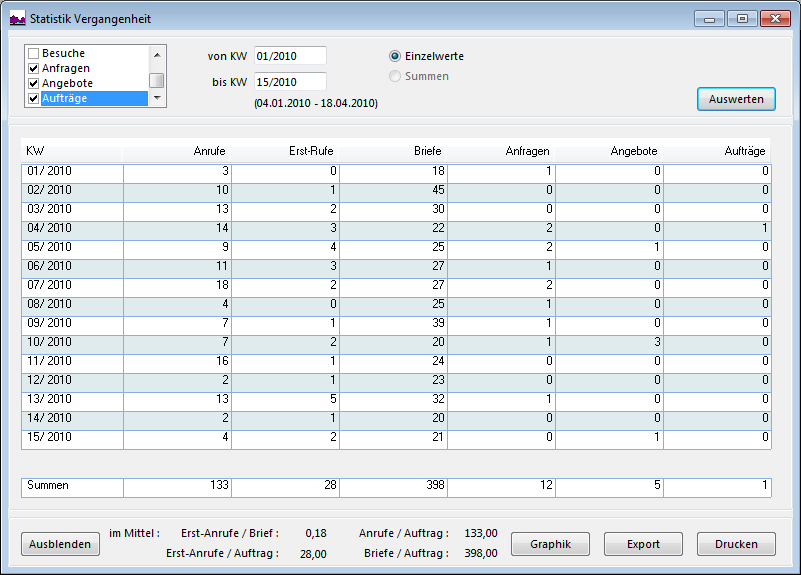Click the Statistik app icon in title bar
The width and height of the screenshot is (801, 575).
[17, 19]
